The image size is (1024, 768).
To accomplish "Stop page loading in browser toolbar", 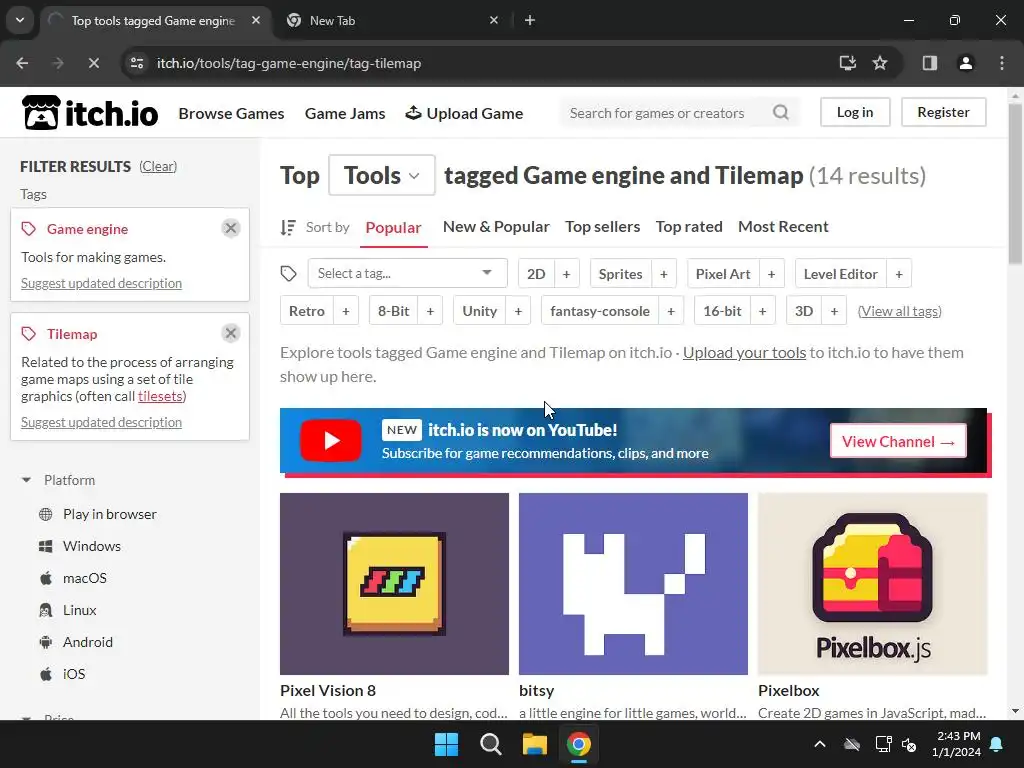I will [x=93, y=63].
